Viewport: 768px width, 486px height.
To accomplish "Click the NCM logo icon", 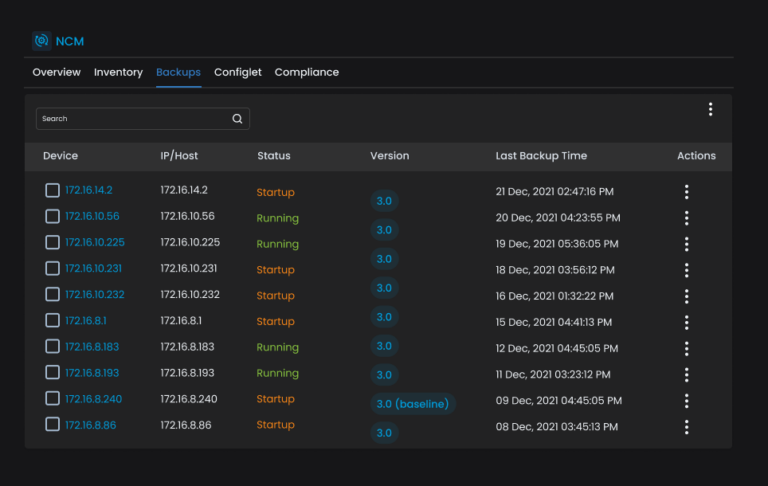I will pos(41,41).
